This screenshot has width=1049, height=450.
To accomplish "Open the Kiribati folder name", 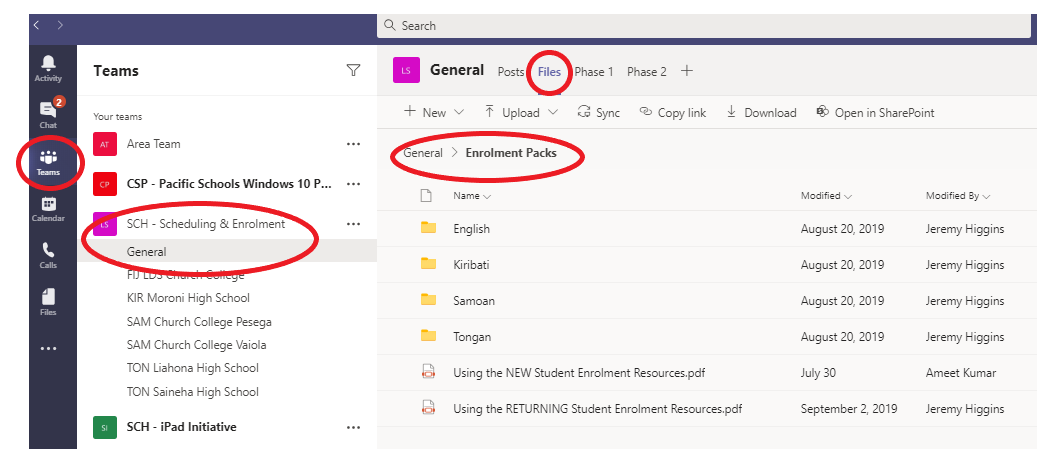I will click(x=471, y=265).
